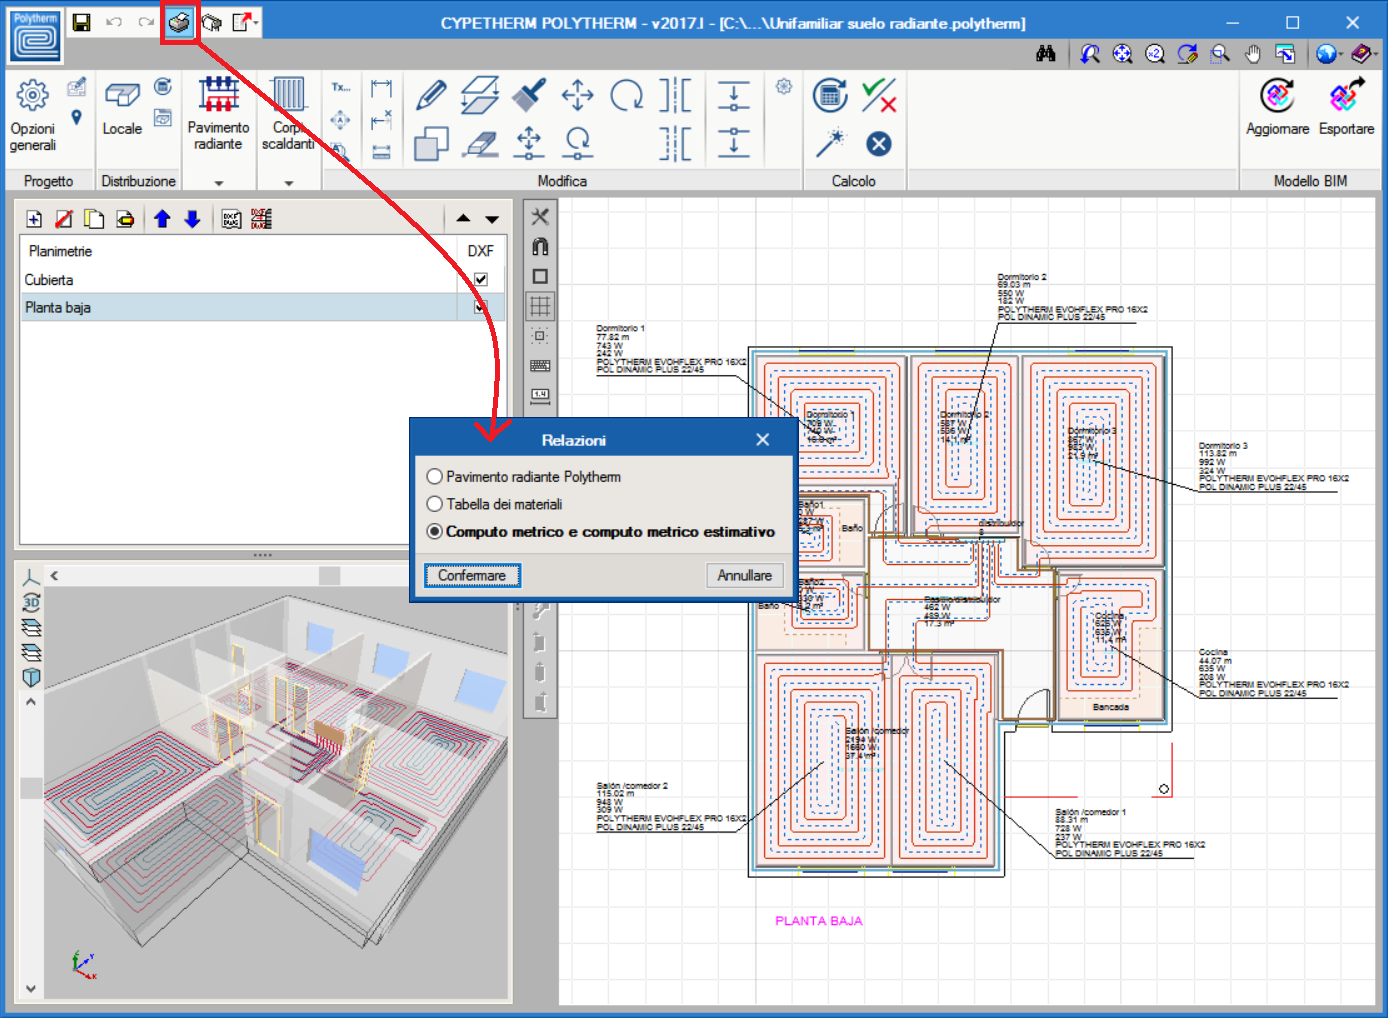Screen dimensions: 1388x1018
Task: Click the Locale room tool
Action: [122, 108]
